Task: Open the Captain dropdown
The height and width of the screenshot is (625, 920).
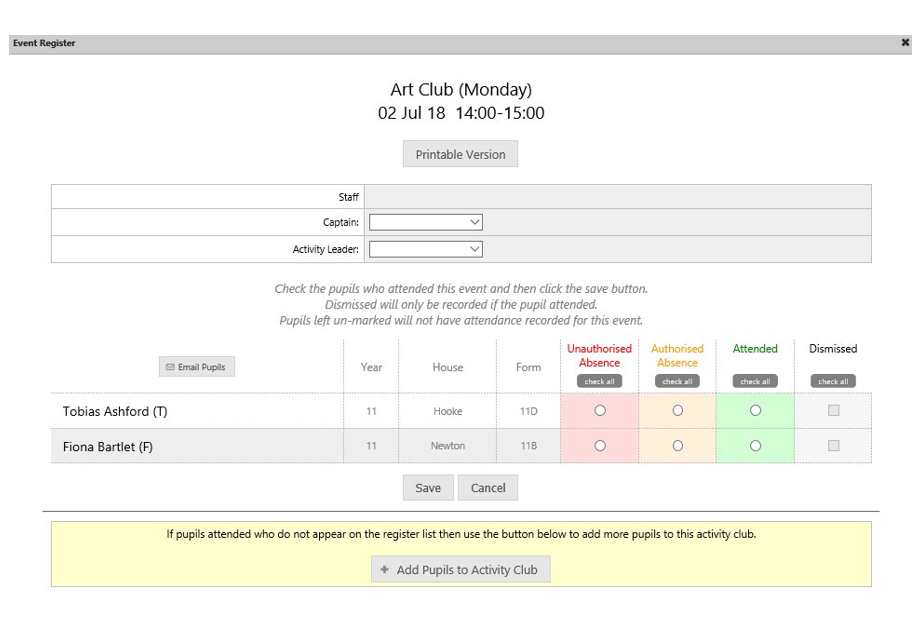Action: pyautogui.click(x=426, y=222)
